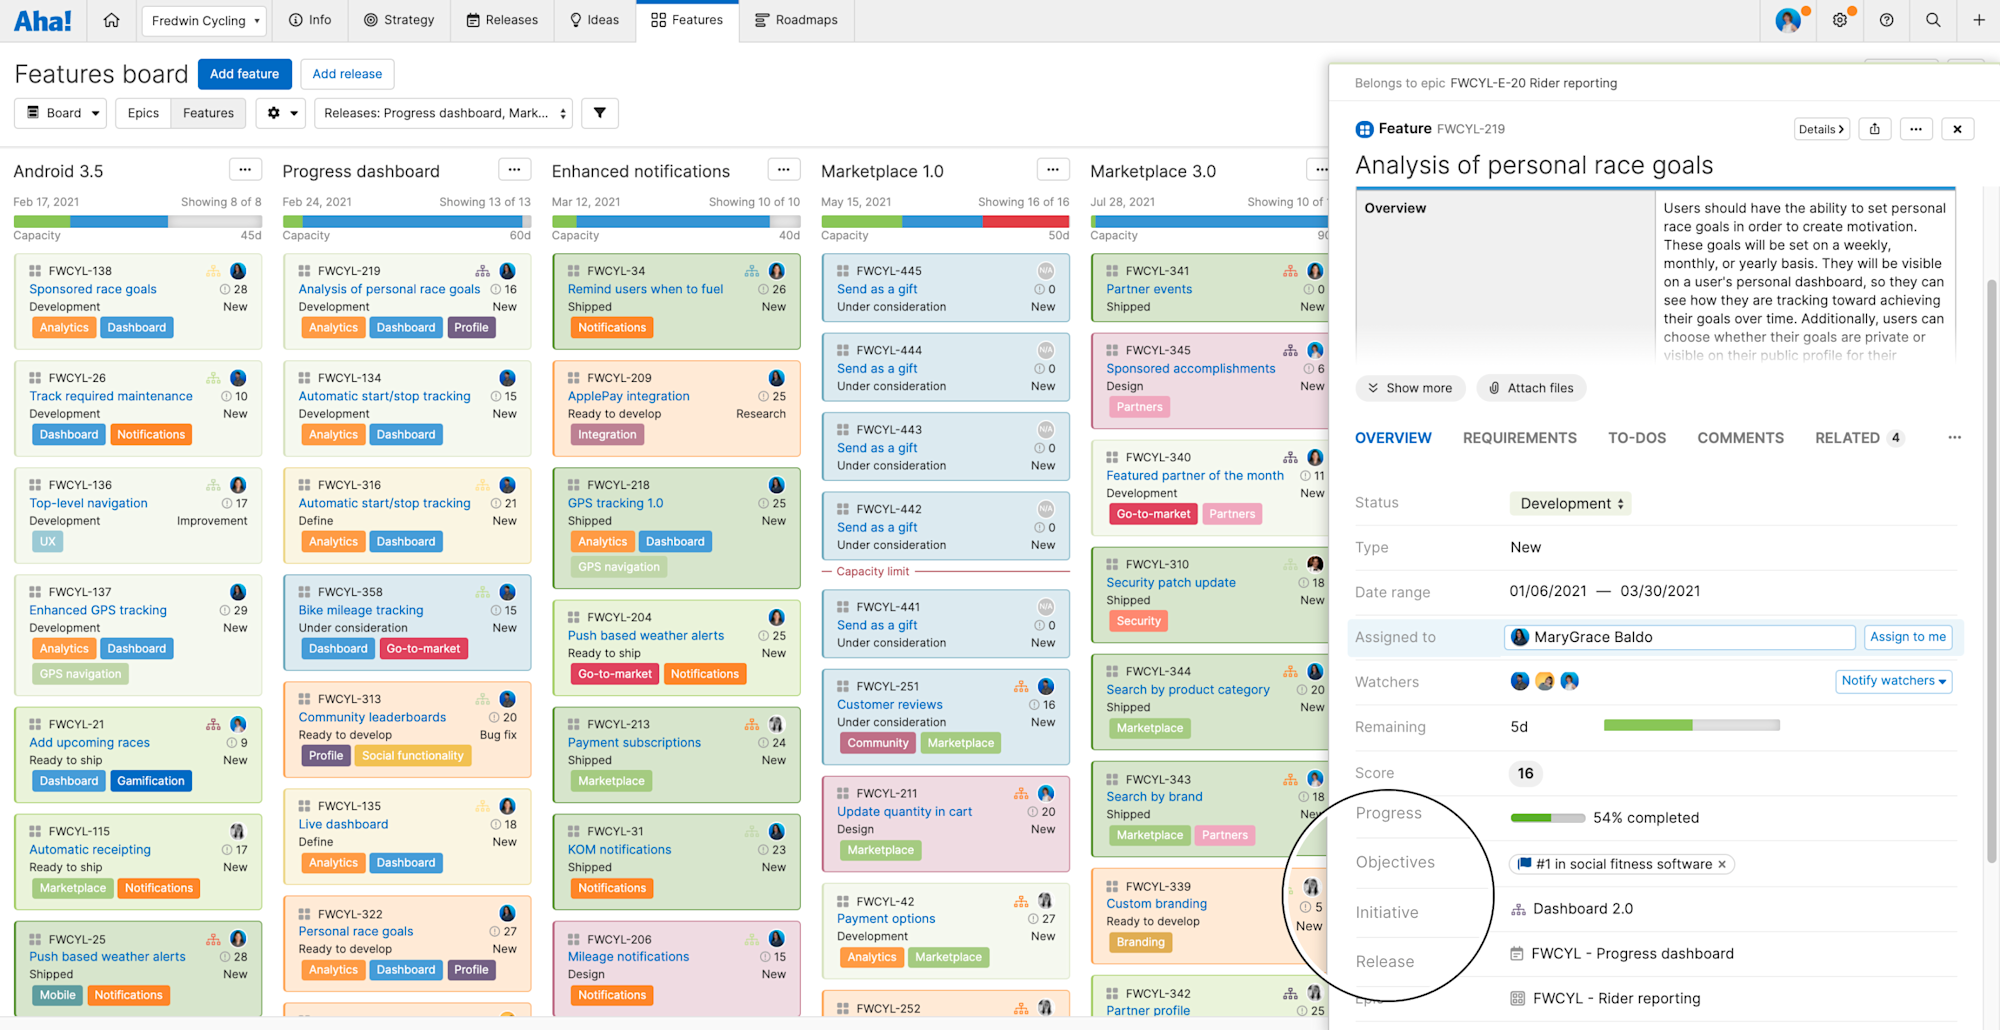The image size is (2000, 1030).
Task: Click the progress bar showing 54% completed
Action: (x=1550, y=817)
